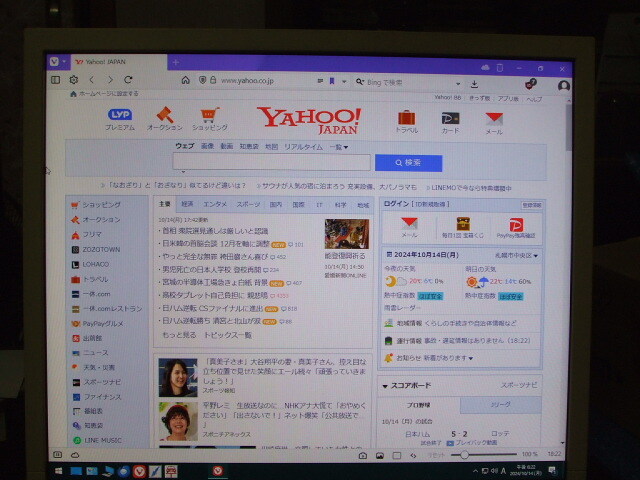
Task: Go forward with the right arrow
Action: (110, 80)
